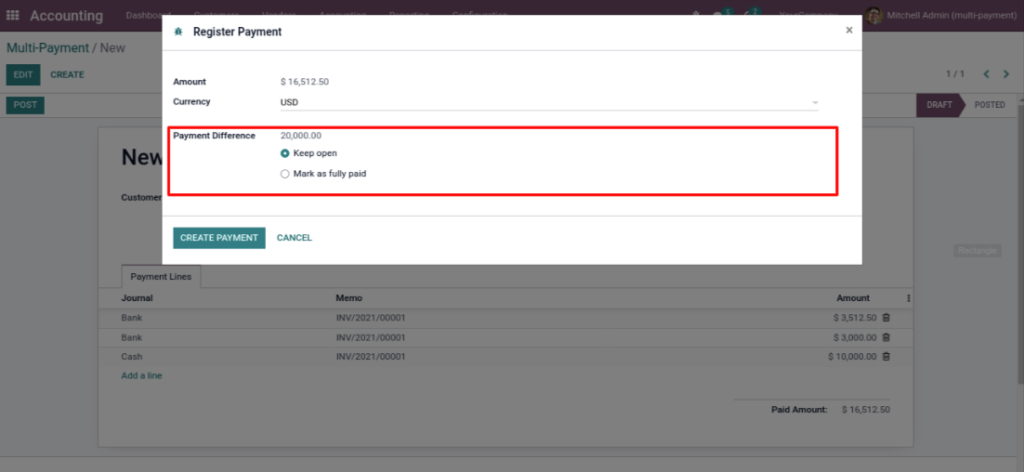Click the $ 10,000.00 amount cell
Image resolution: width=1024 pixels, height=472 pixels.
852,357
